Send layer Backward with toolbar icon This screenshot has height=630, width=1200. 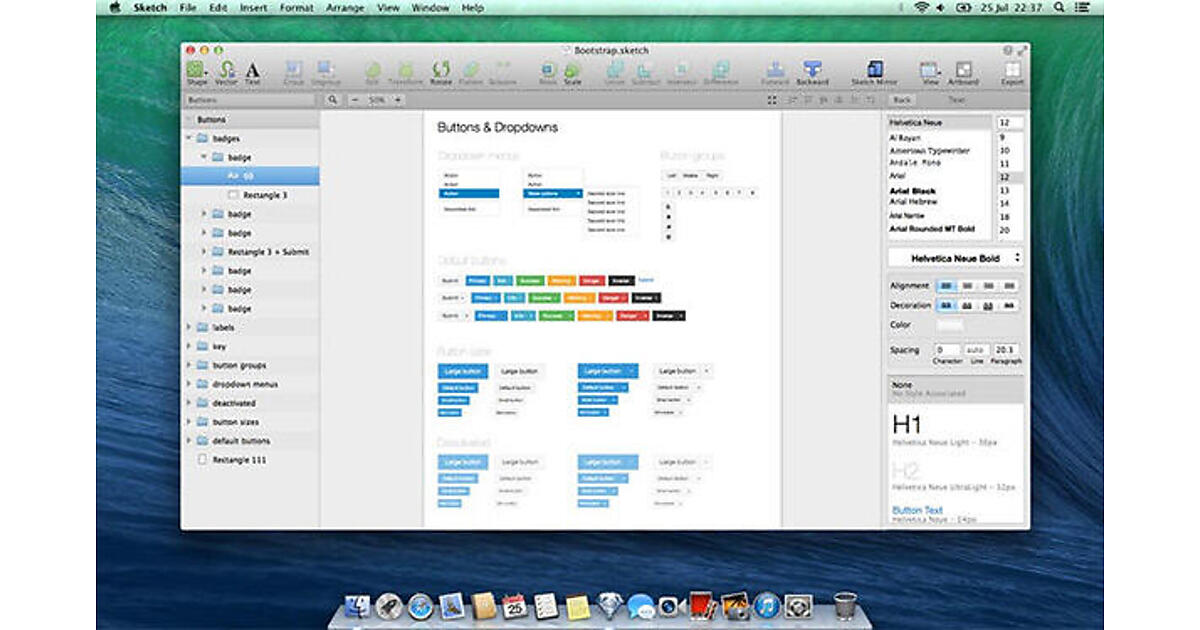point(813,70)
